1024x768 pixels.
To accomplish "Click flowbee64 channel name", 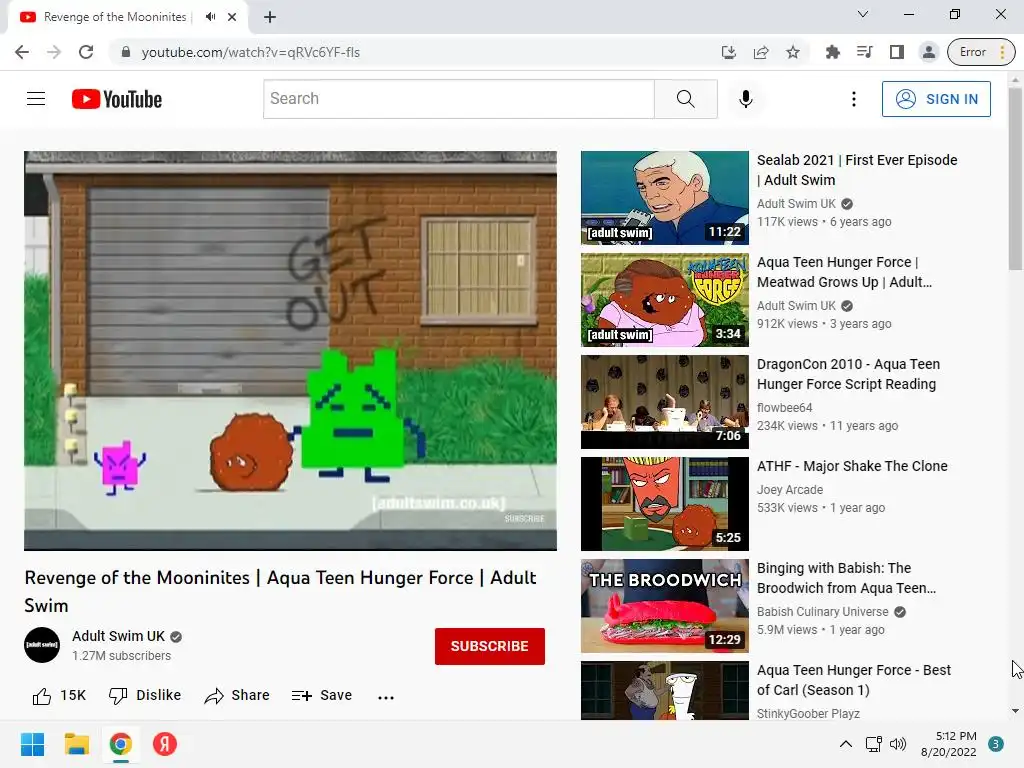I will point(784,408).
